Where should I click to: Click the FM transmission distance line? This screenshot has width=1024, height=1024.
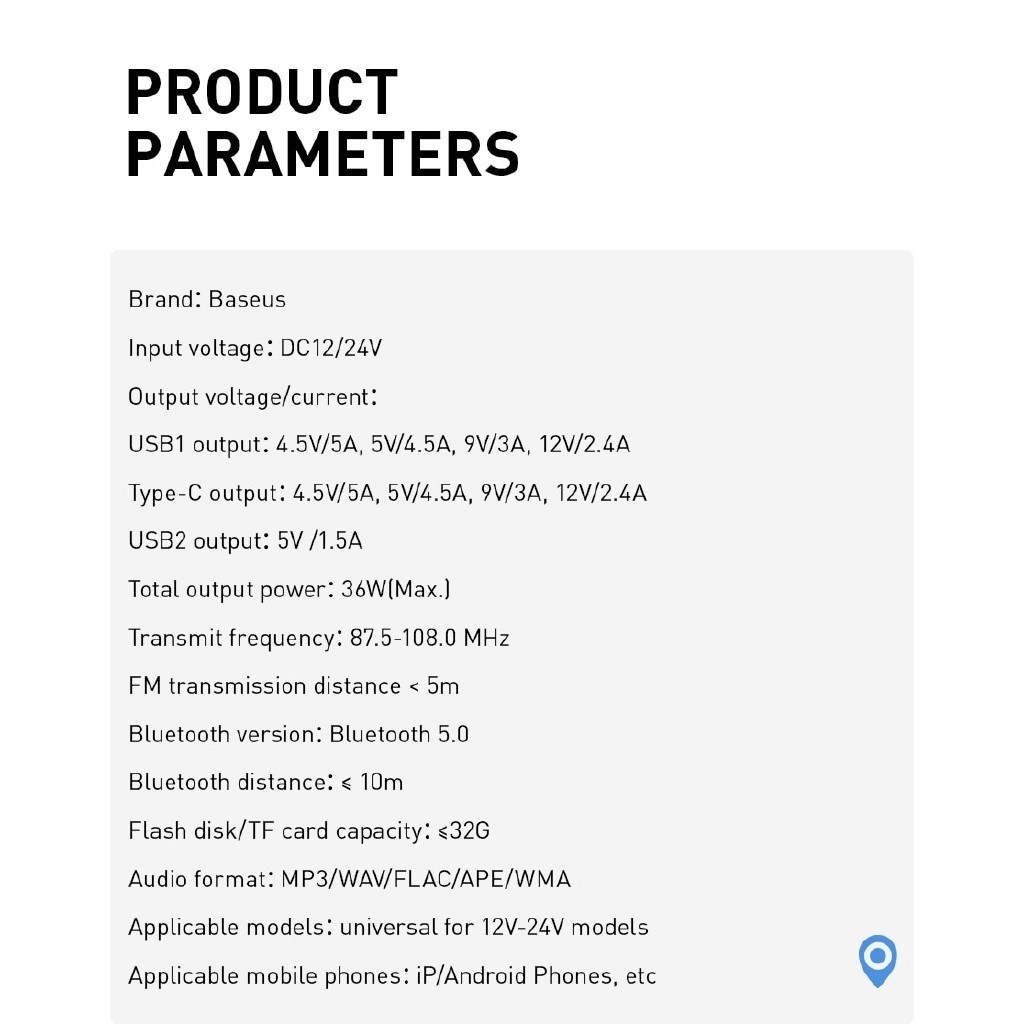pyautogui.click(x=293, y=686)
